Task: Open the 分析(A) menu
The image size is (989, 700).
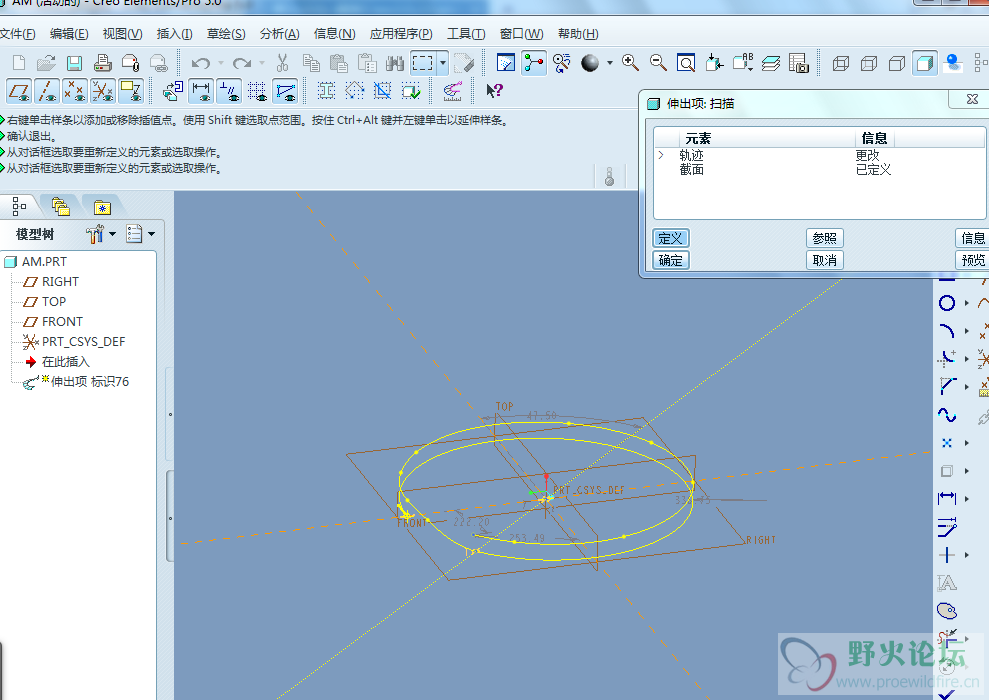Action: (x=279, y=33)
